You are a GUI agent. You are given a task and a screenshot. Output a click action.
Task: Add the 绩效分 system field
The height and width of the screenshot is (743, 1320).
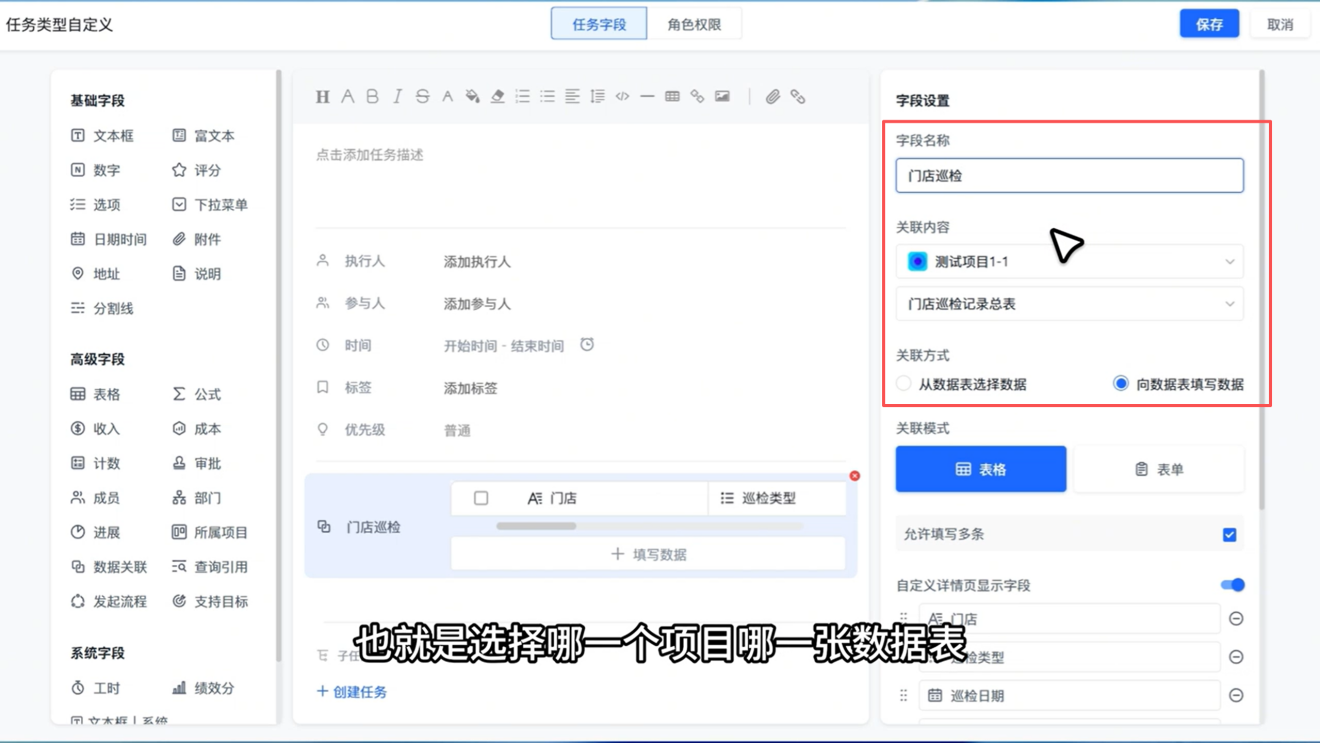(203, 688)
